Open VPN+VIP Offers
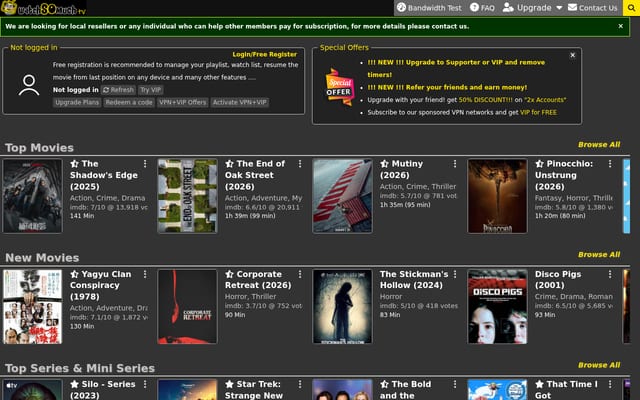The height and width of the screenshot is (400, 640). [182, 102]
